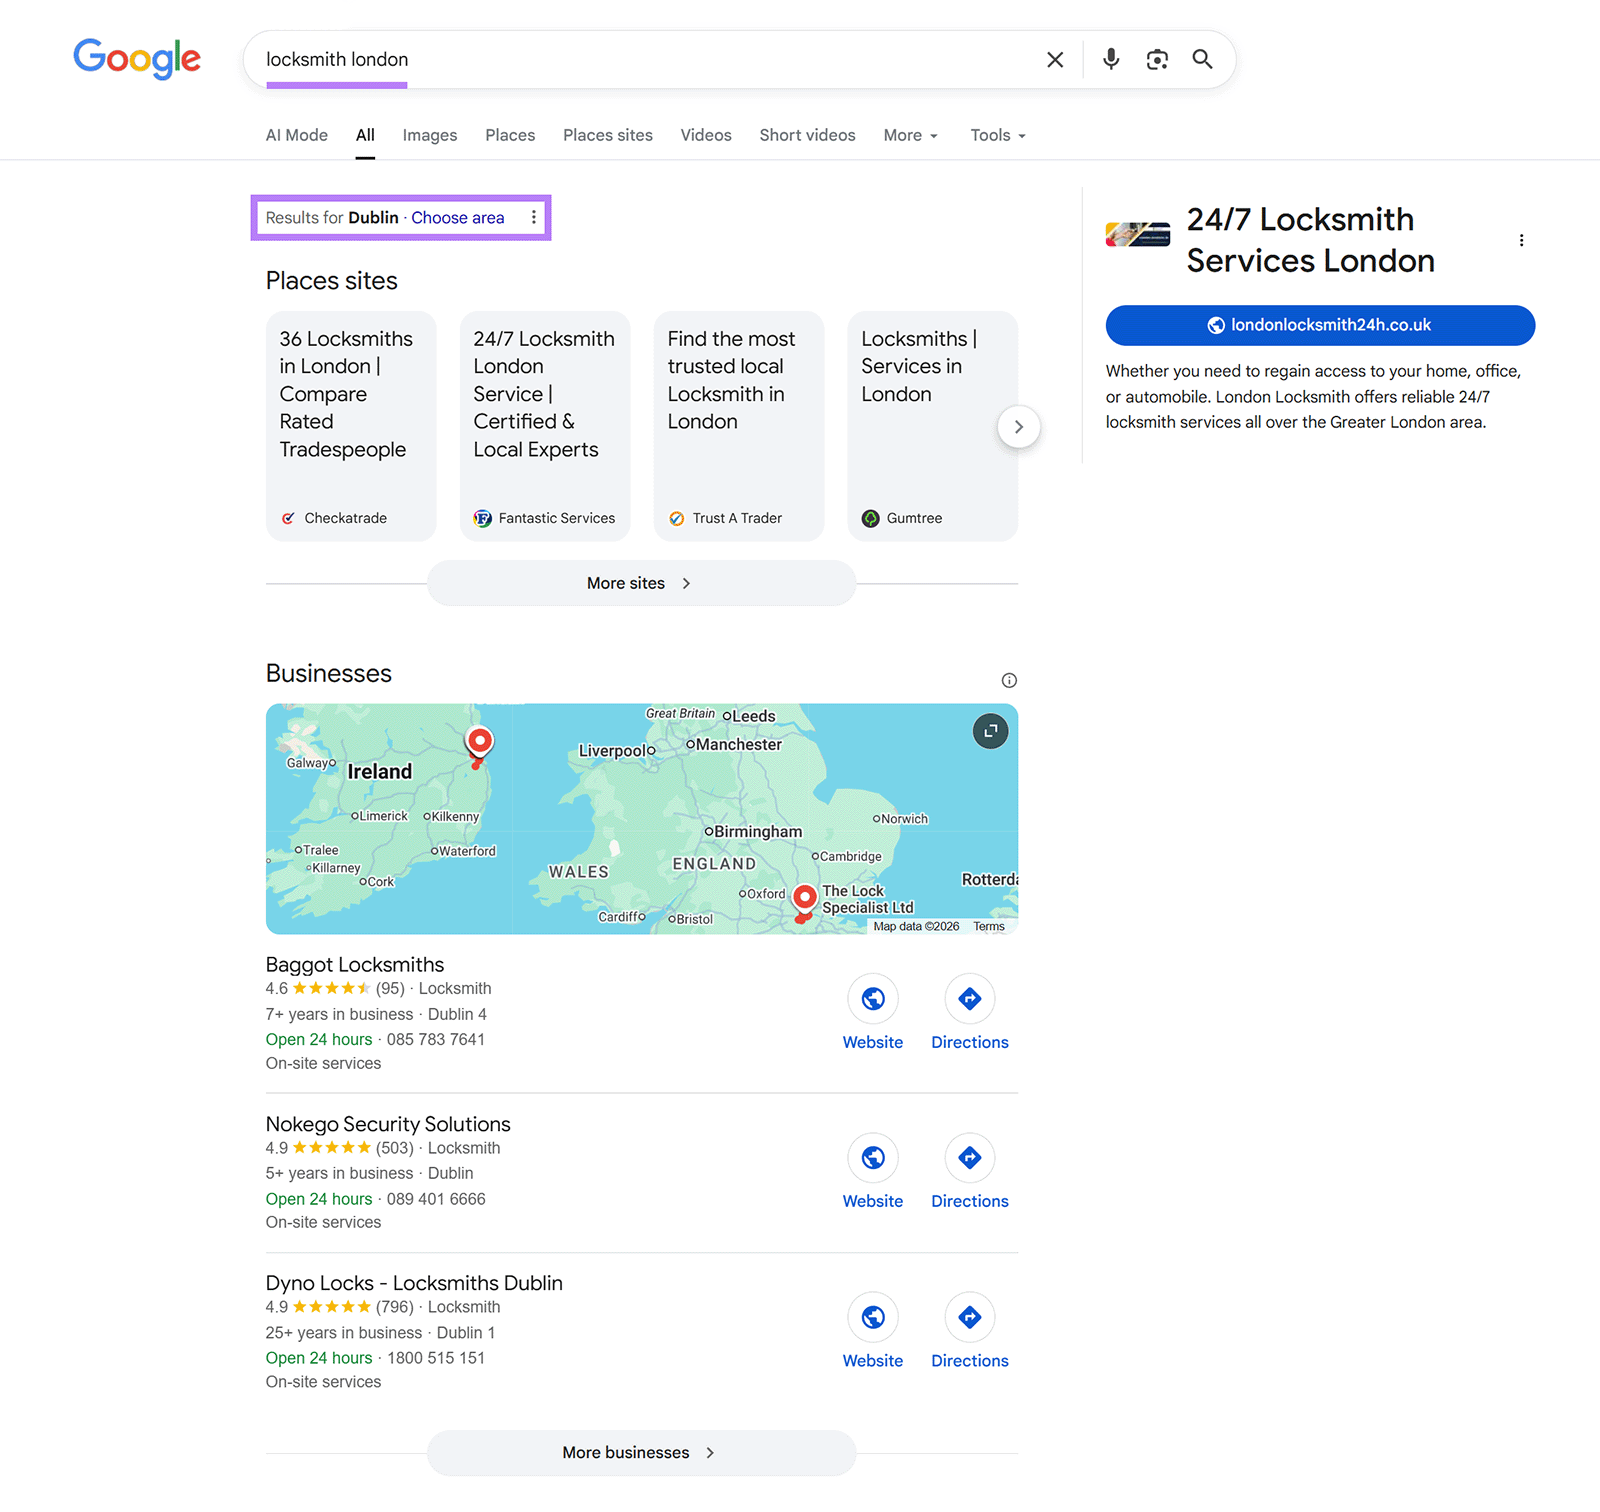Start voice search with microphone icon
1600x1512 pixels.
click(1110, 60)
